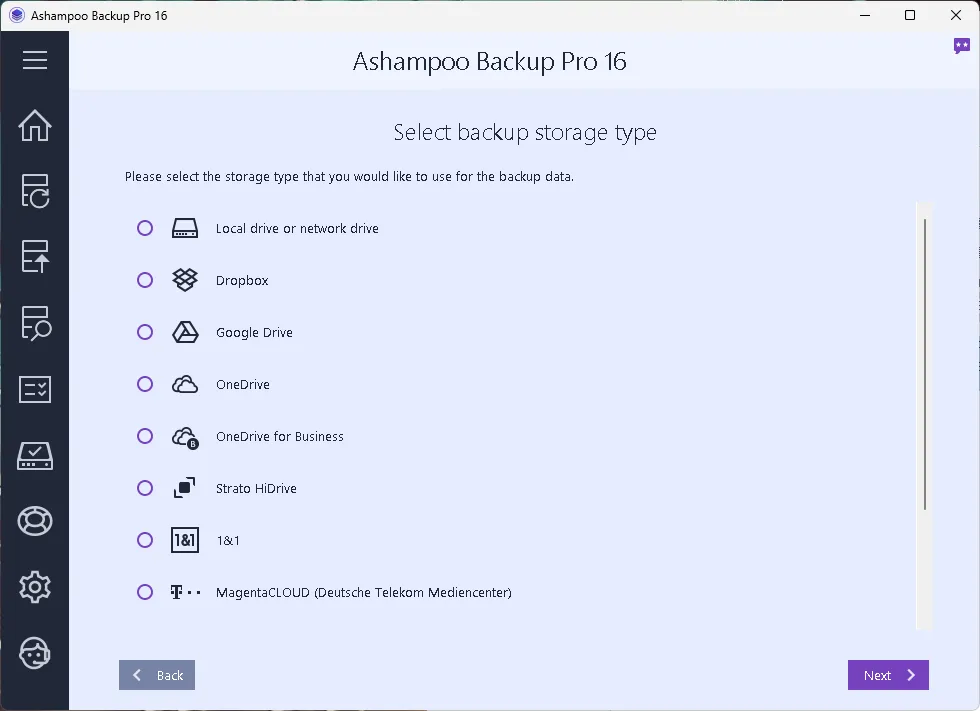
Task: Click the purple feedback chat icon
Action: click(962, 46)
